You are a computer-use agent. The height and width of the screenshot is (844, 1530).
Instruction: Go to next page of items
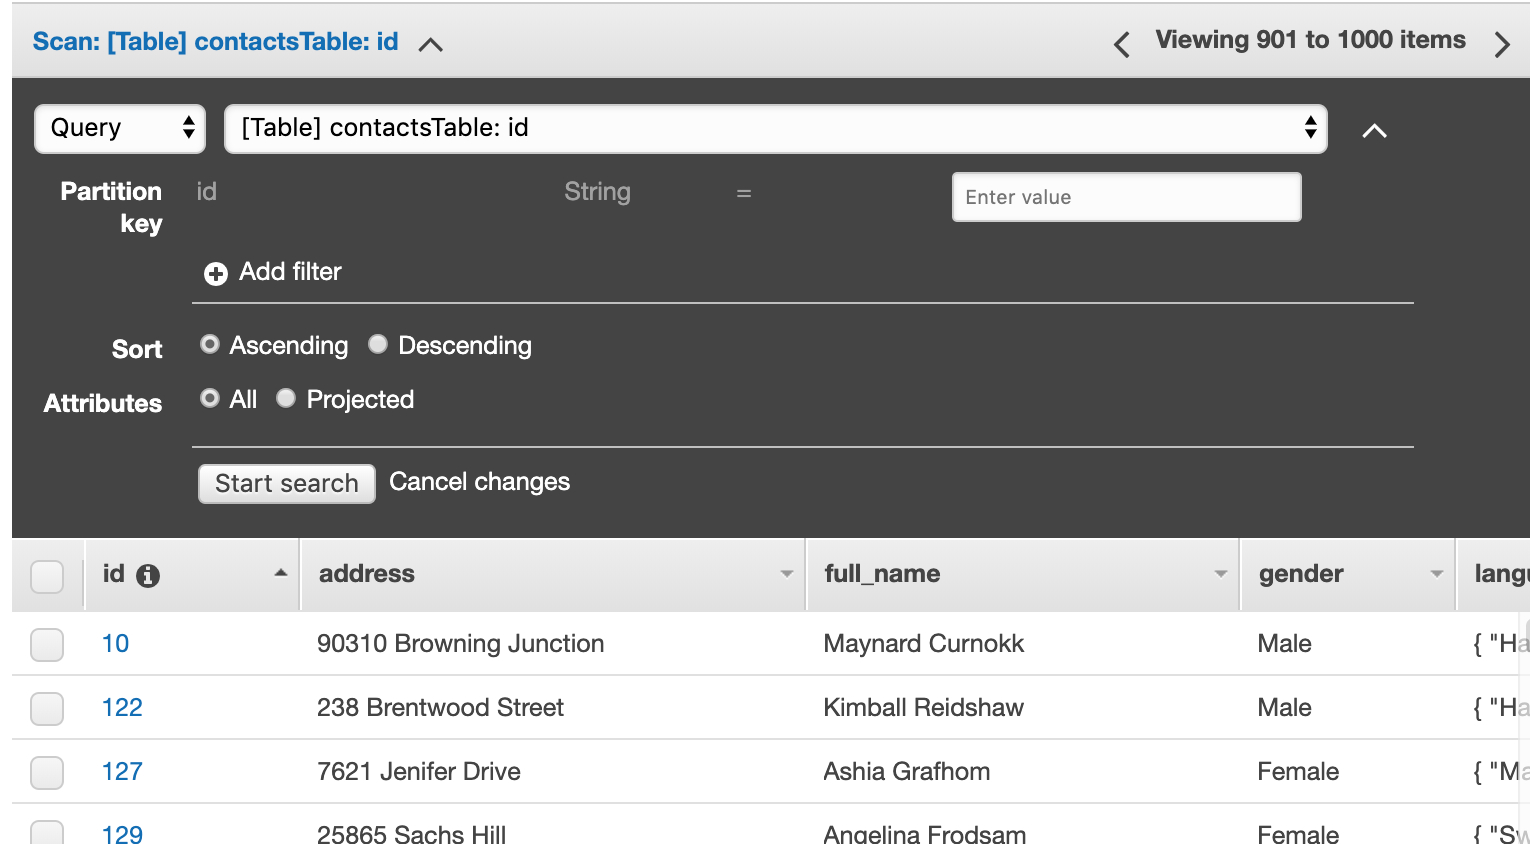[x=1501, y=44]
